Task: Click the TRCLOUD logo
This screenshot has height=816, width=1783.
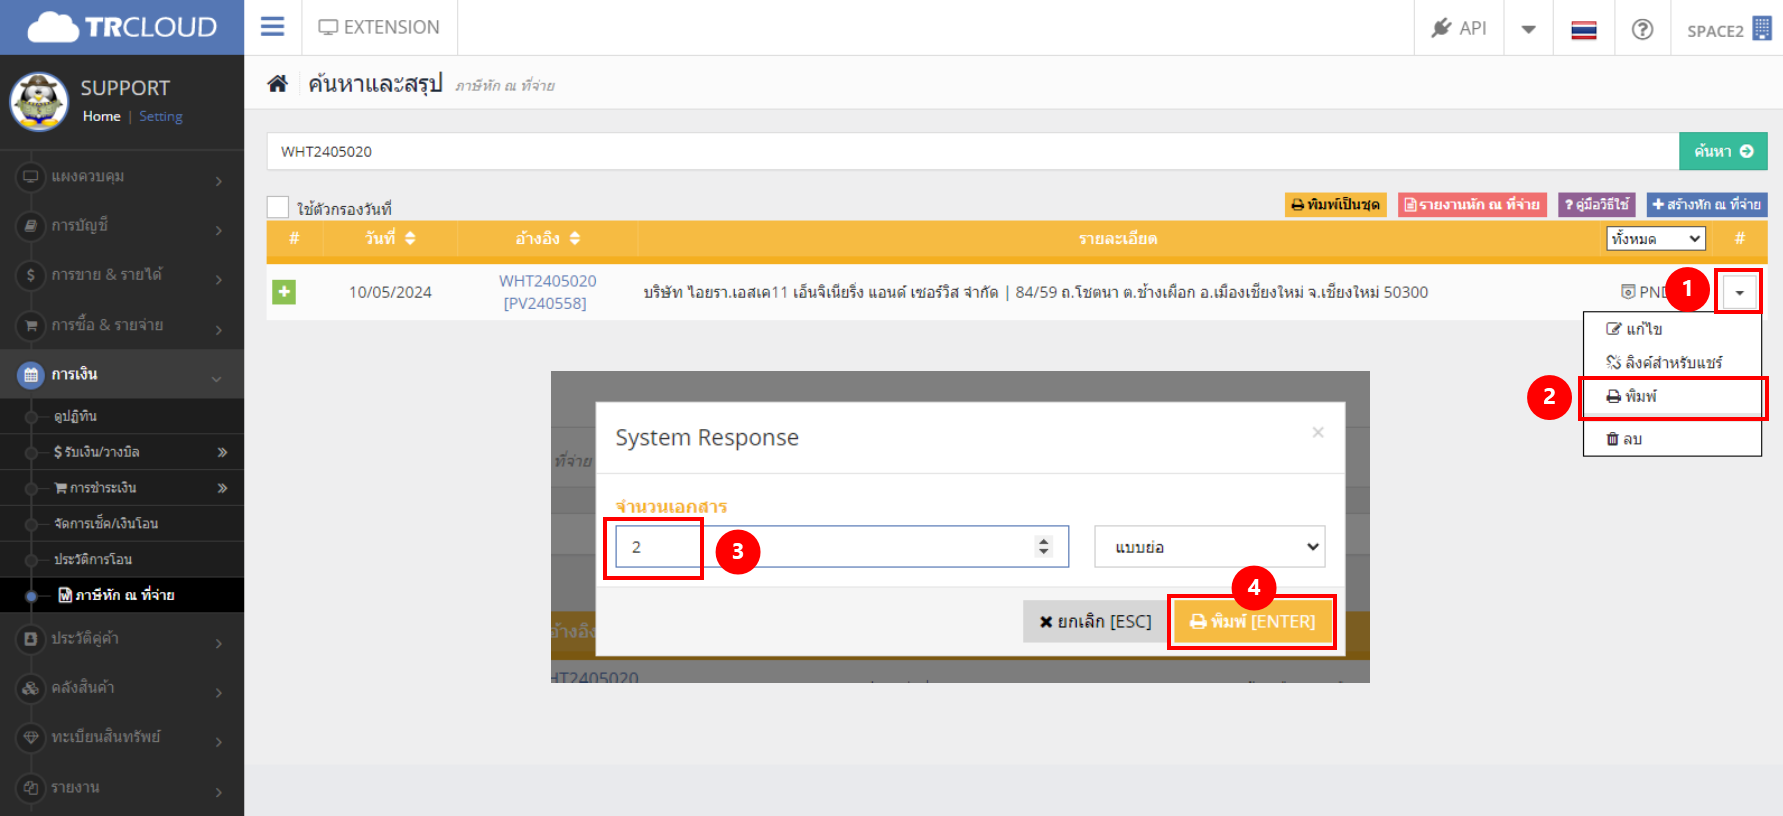Action: pos(122,27)
